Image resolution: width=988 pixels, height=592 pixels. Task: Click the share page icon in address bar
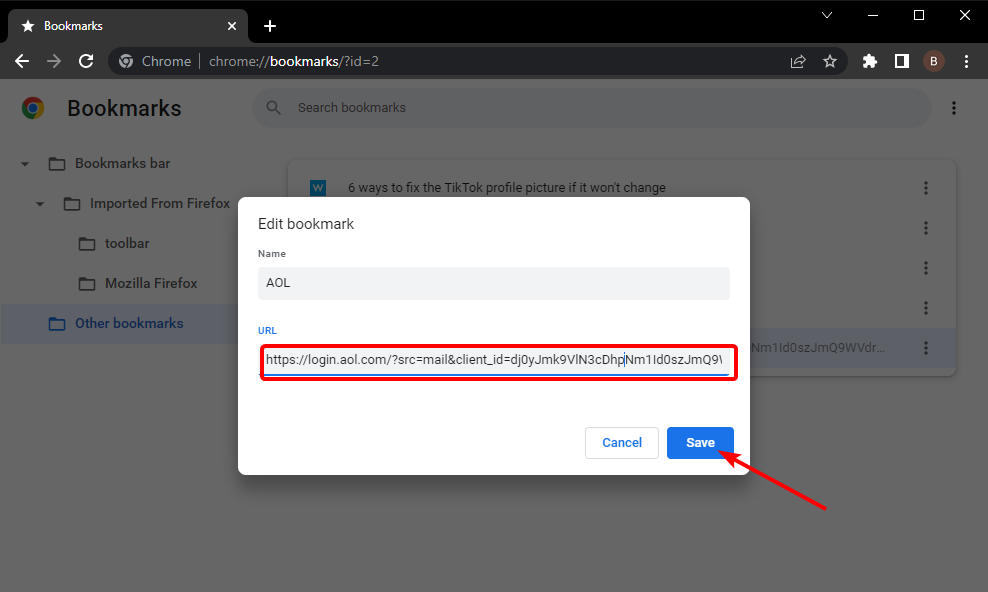[x=798, y=61]
